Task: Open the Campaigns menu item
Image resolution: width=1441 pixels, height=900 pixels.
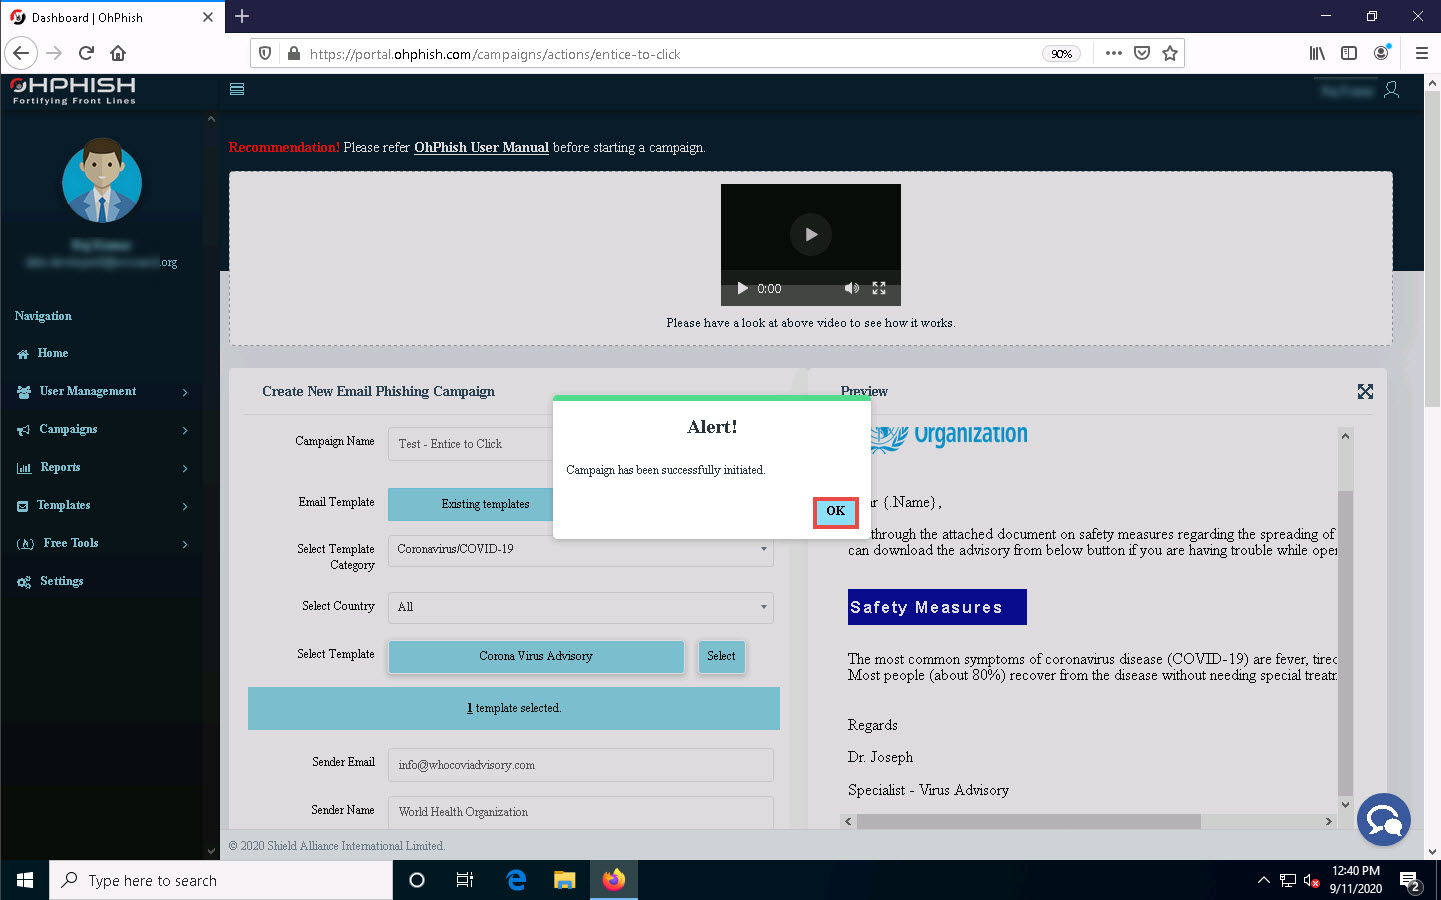Action: [x=68, y=429]
